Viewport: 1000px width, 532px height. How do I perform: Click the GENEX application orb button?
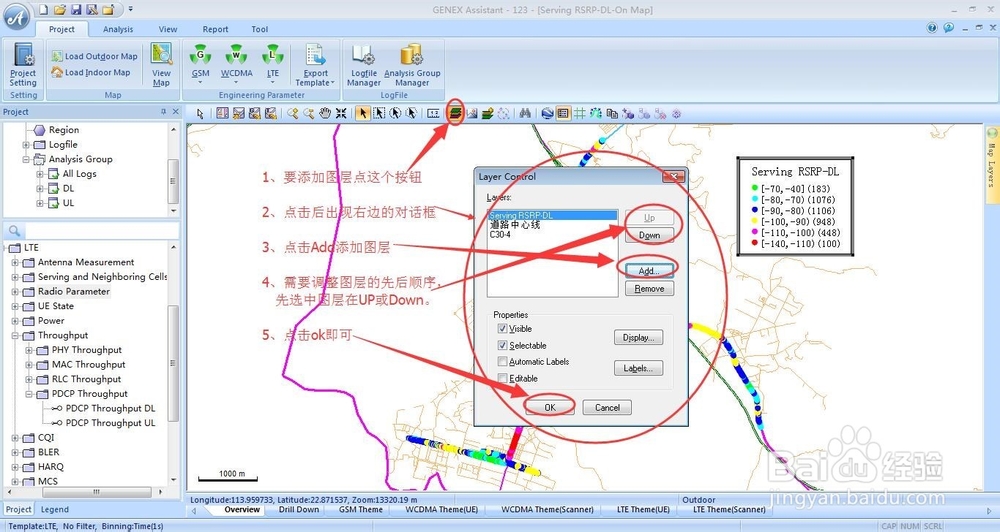point(16,16)
